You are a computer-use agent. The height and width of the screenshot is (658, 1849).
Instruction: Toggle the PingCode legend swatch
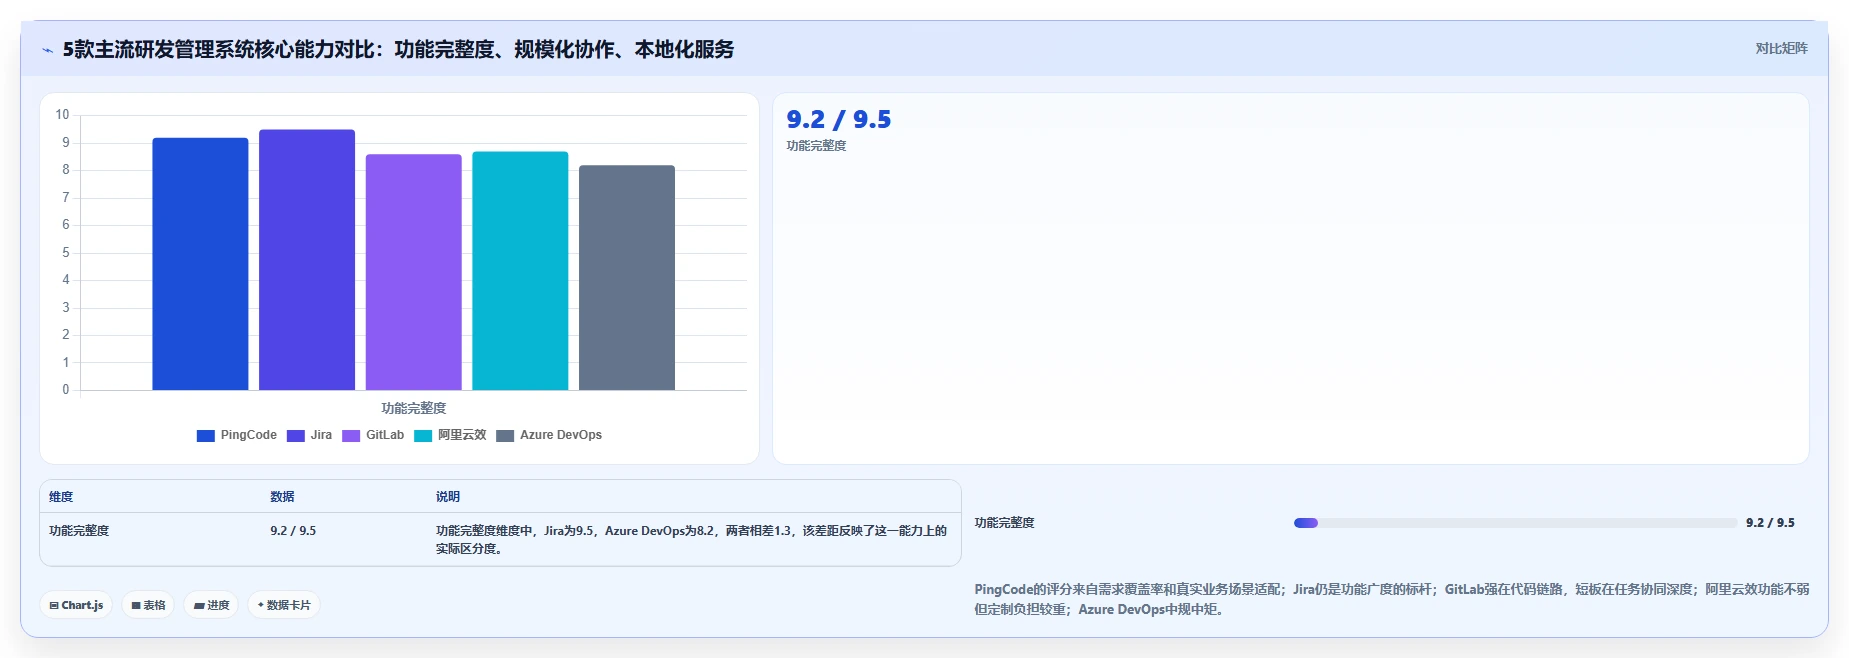click(206, 436)
